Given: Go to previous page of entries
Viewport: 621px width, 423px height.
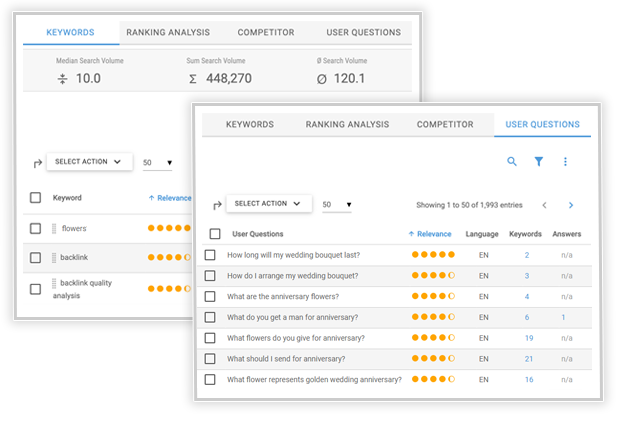Looking at the screenshot, I should [544, 205].
